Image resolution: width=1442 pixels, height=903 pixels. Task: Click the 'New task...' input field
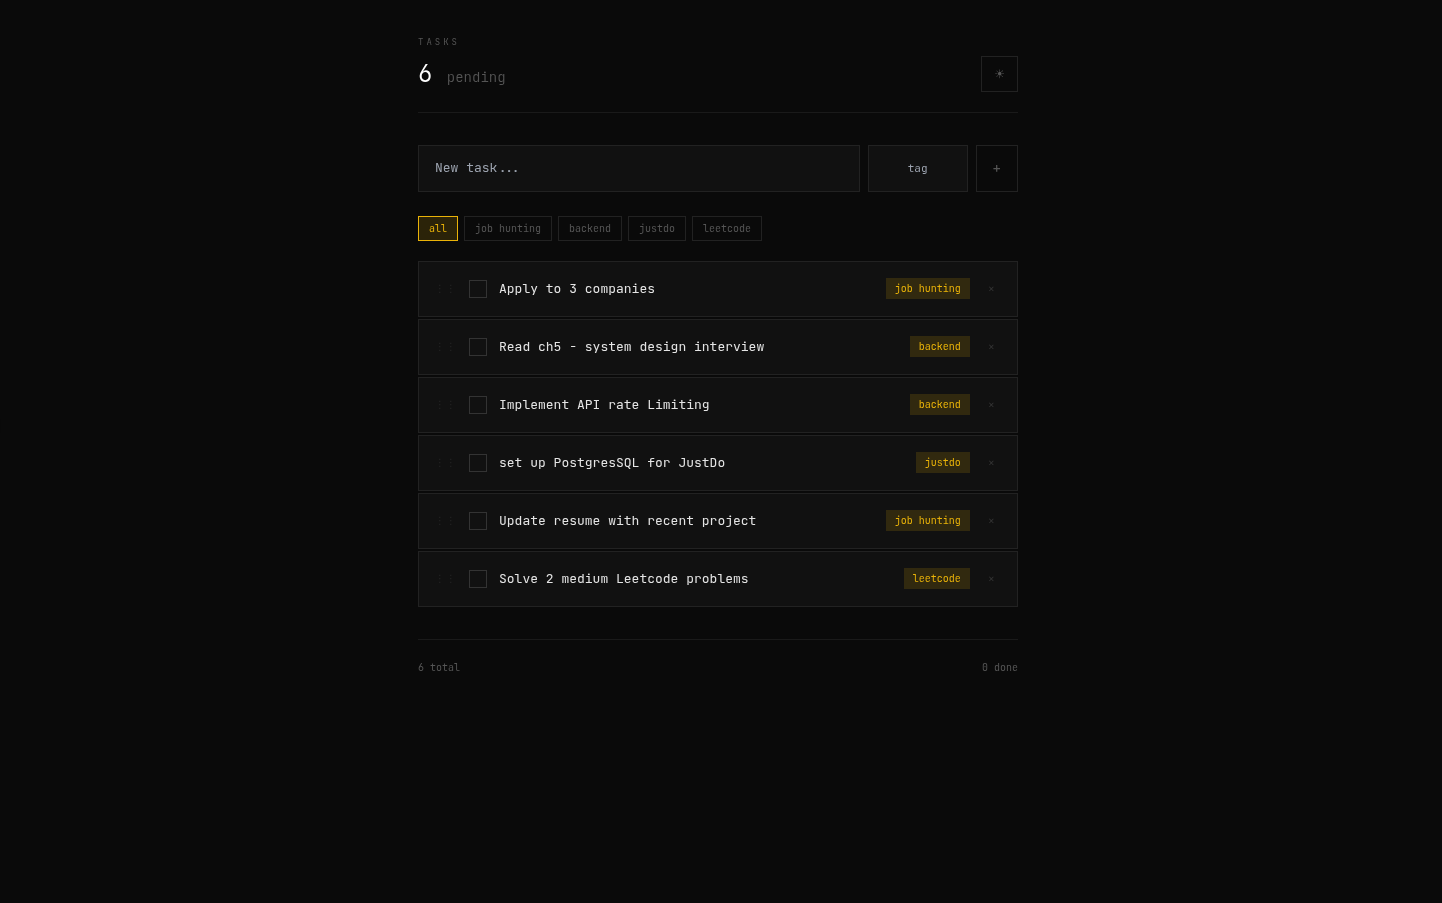[x=638, y=169]
